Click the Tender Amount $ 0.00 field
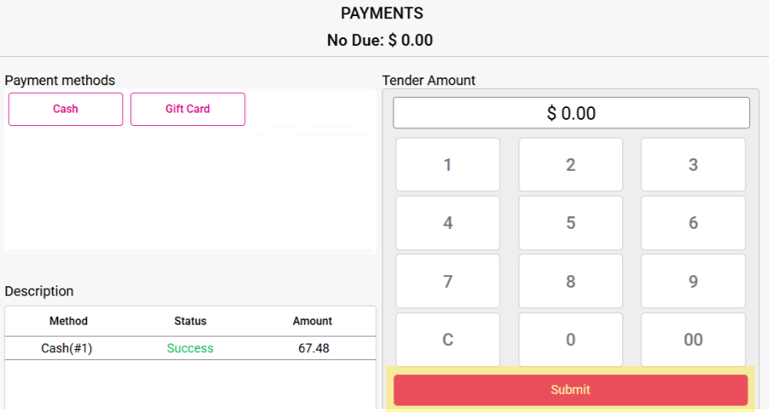The image size is (769, 412). 571,113
